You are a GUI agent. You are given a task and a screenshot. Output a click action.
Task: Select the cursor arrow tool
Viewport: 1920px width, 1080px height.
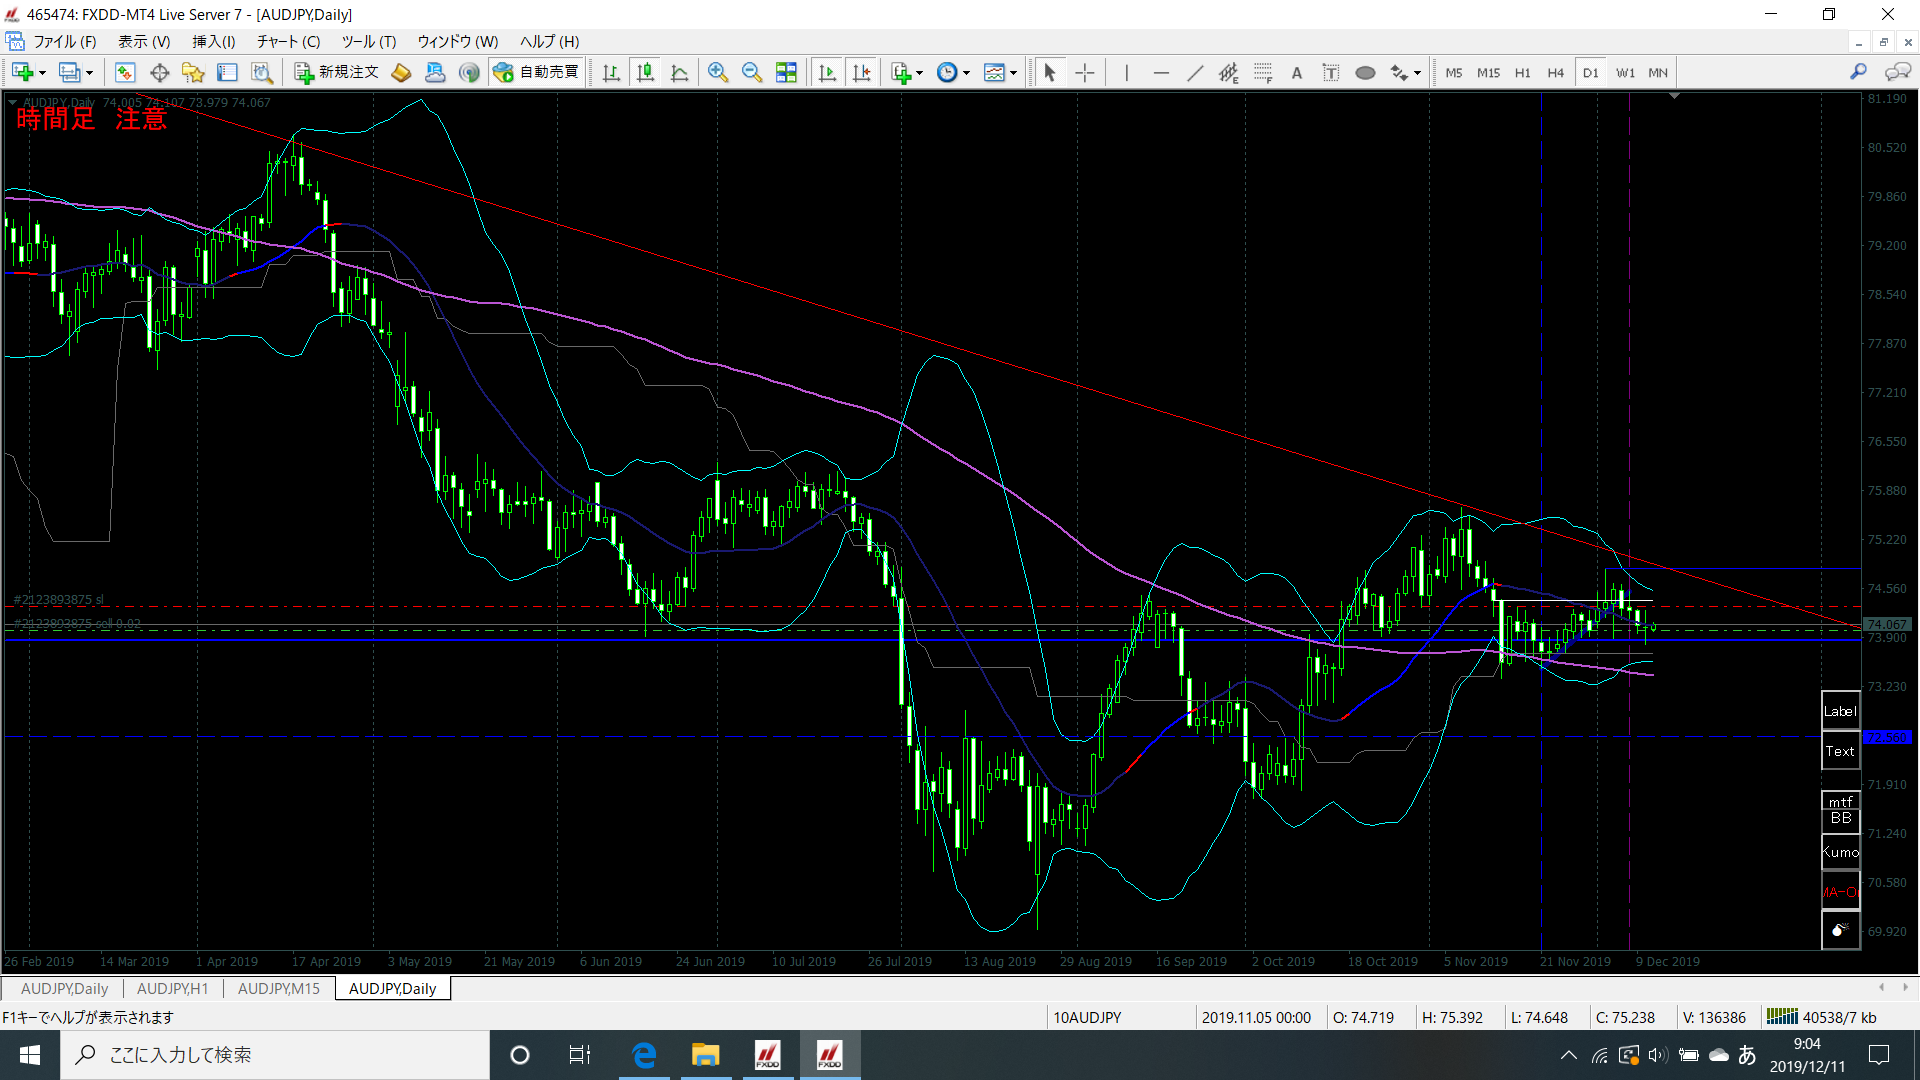point(1050,72)
